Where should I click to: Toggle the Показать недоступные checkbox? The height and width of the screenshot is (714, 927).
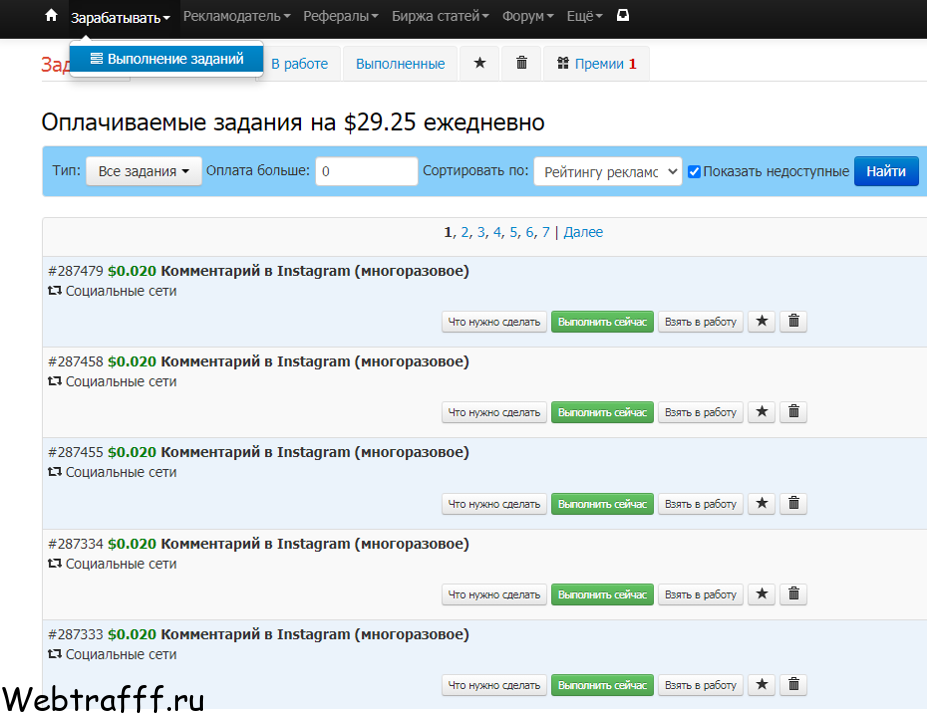point(694,171)
